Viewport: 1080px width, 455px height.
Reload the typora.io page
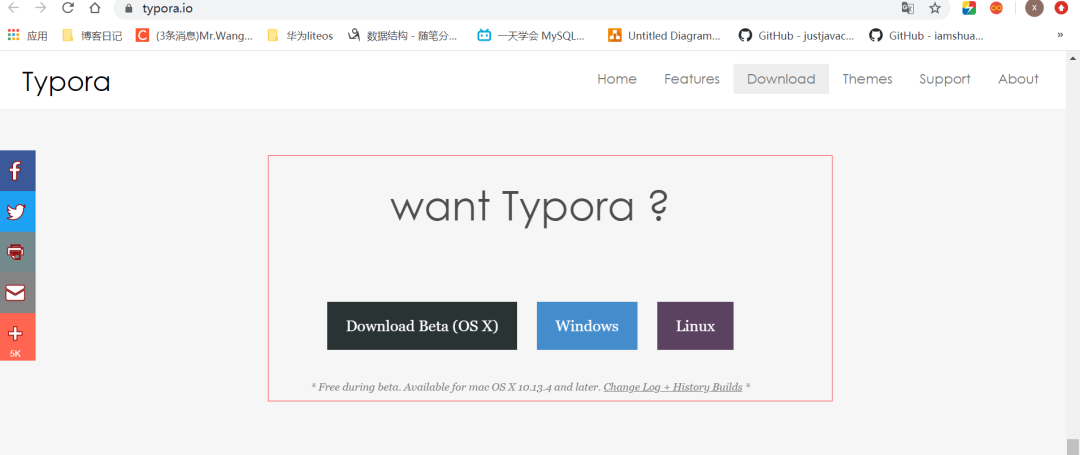pyautogui.click(x=68, y=8)
